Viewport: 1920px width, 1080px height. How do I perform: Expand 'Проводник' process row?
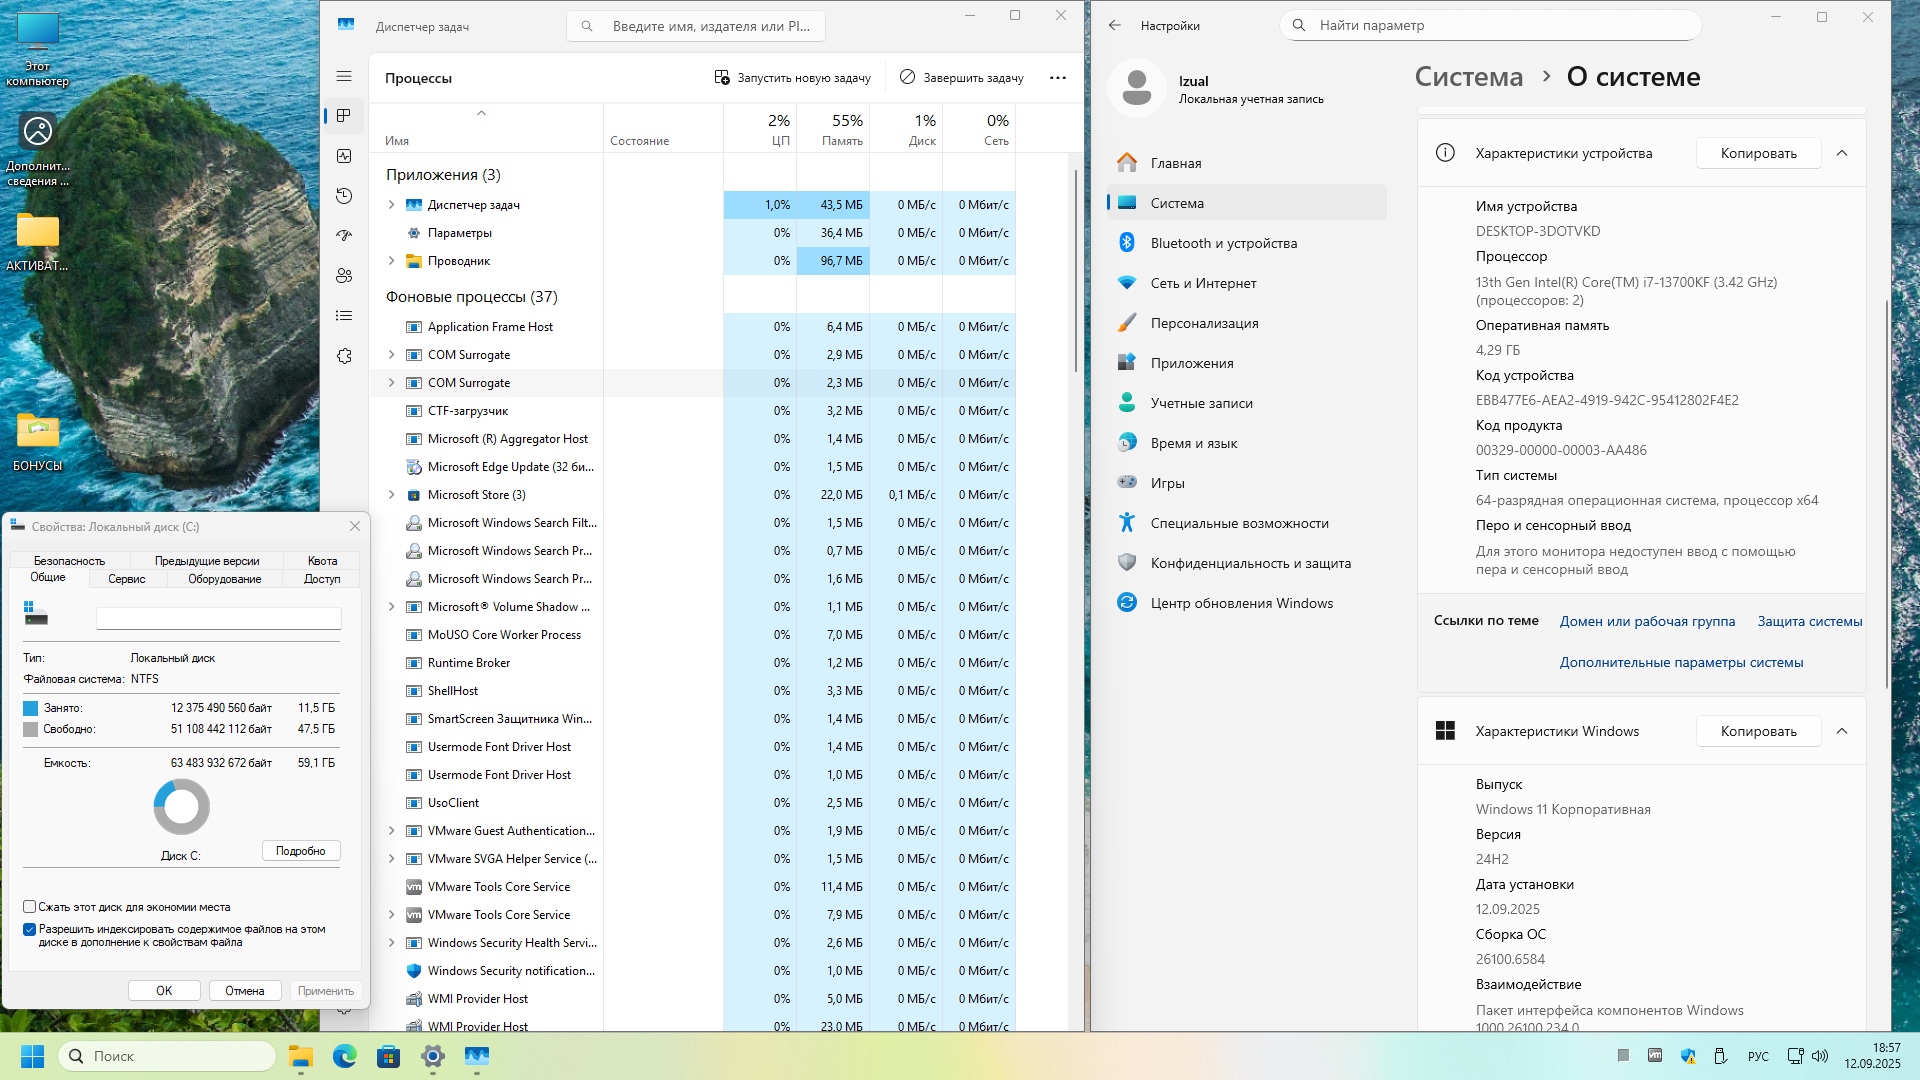pyautogui.click(x=392, y=261)
